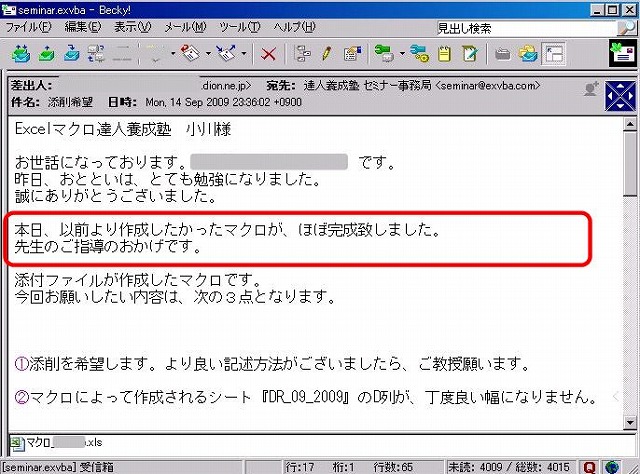Click the forward message icon with arrows
Viewport: 640px width, 474px height.
point(226,53)
